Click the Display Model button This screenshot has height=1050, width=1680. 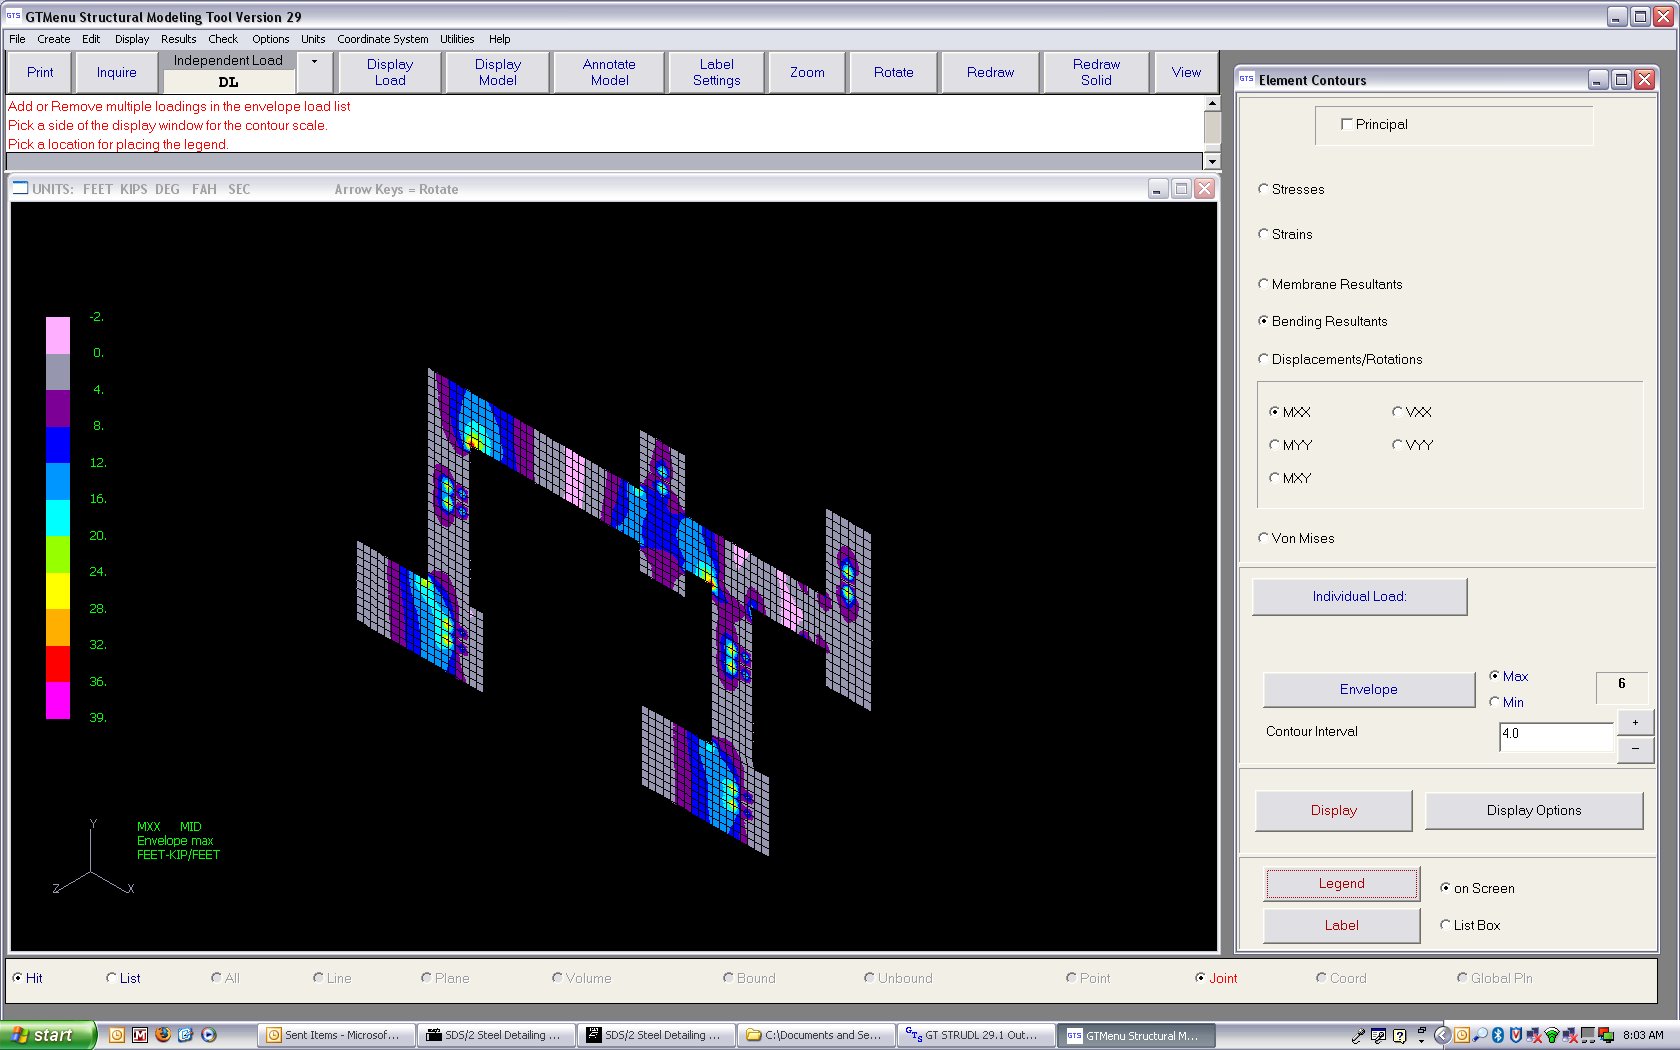[498, 72]
